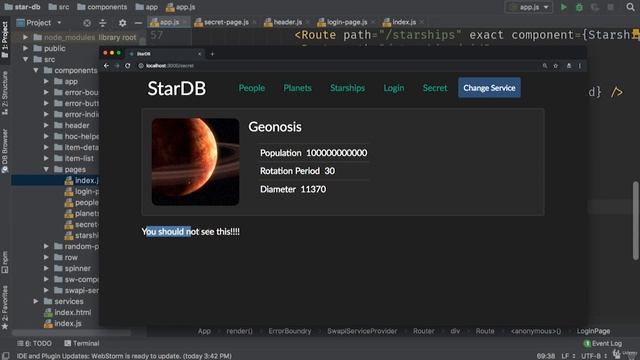Open the 2: Favorites tool window stripe

[x=5, y=307]
